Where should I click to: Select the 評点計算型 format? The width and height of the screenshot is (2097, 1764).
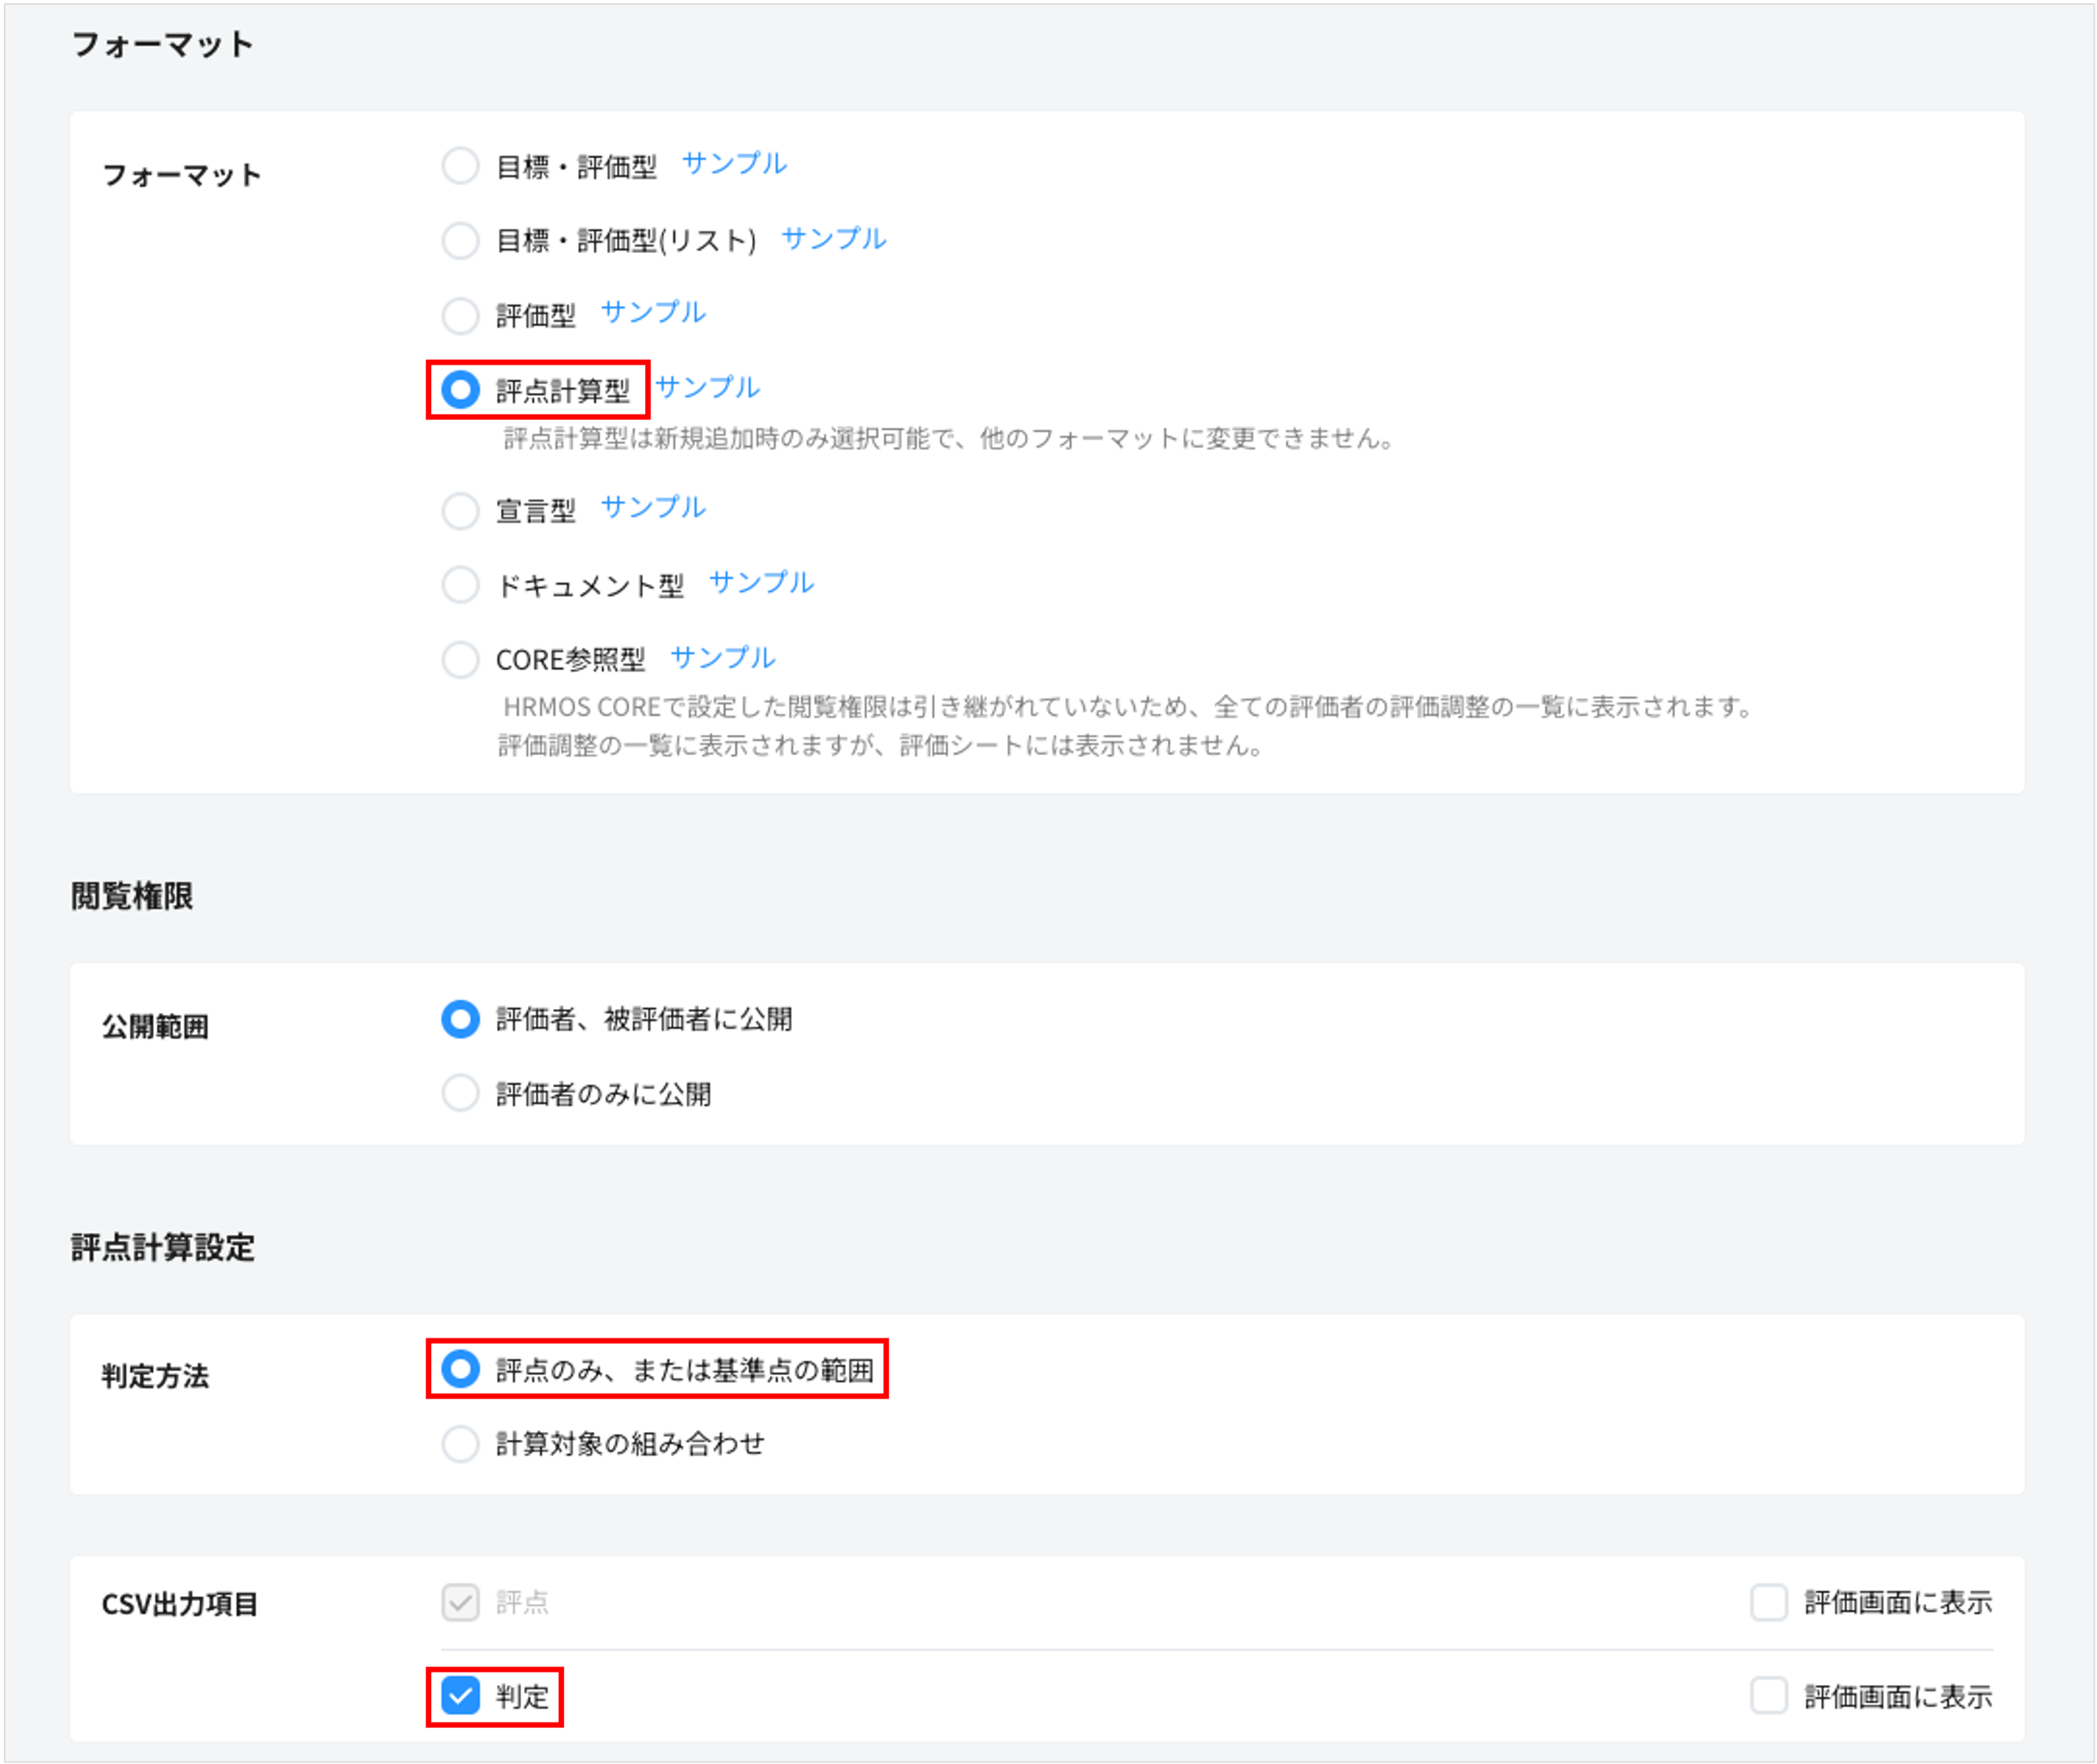click(460, 390)
